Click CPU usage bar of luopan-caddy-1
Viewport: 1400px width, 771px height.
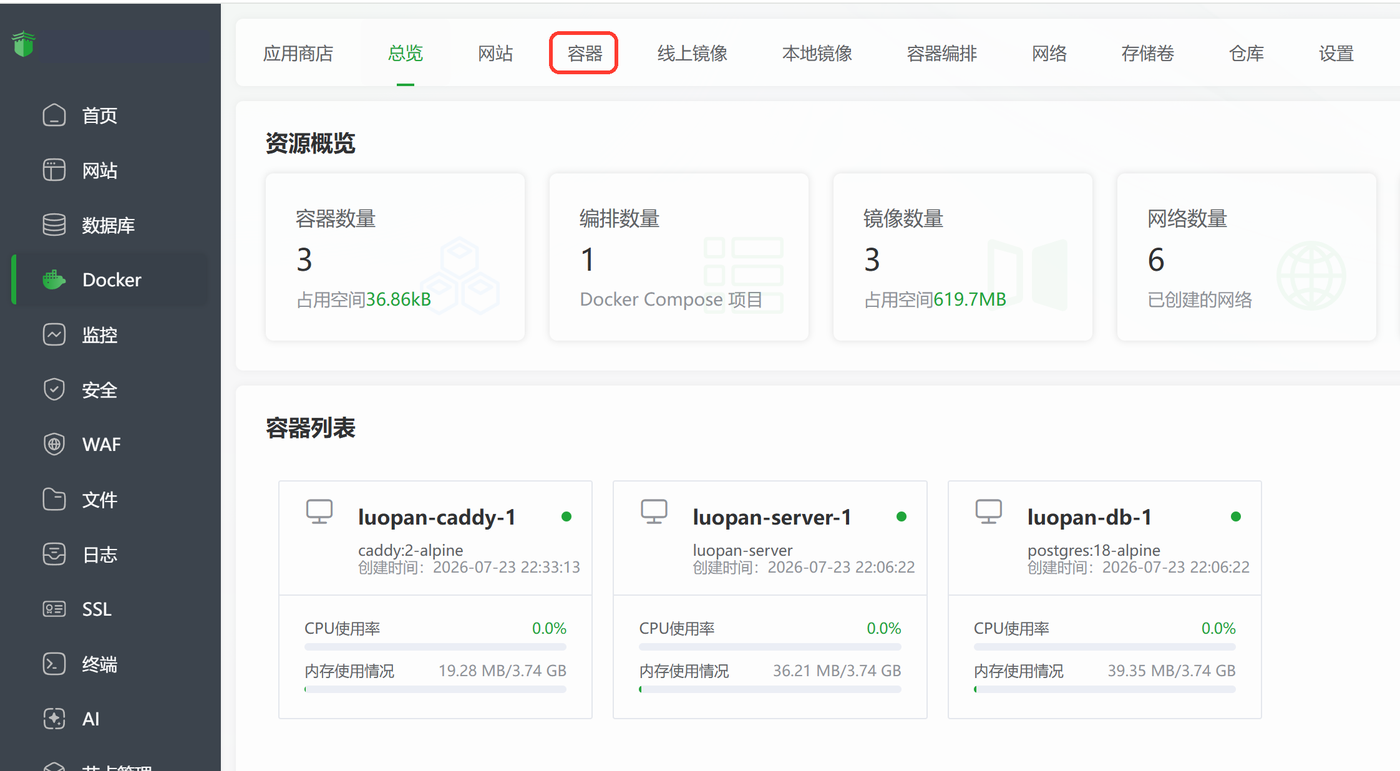coord(435,647)
